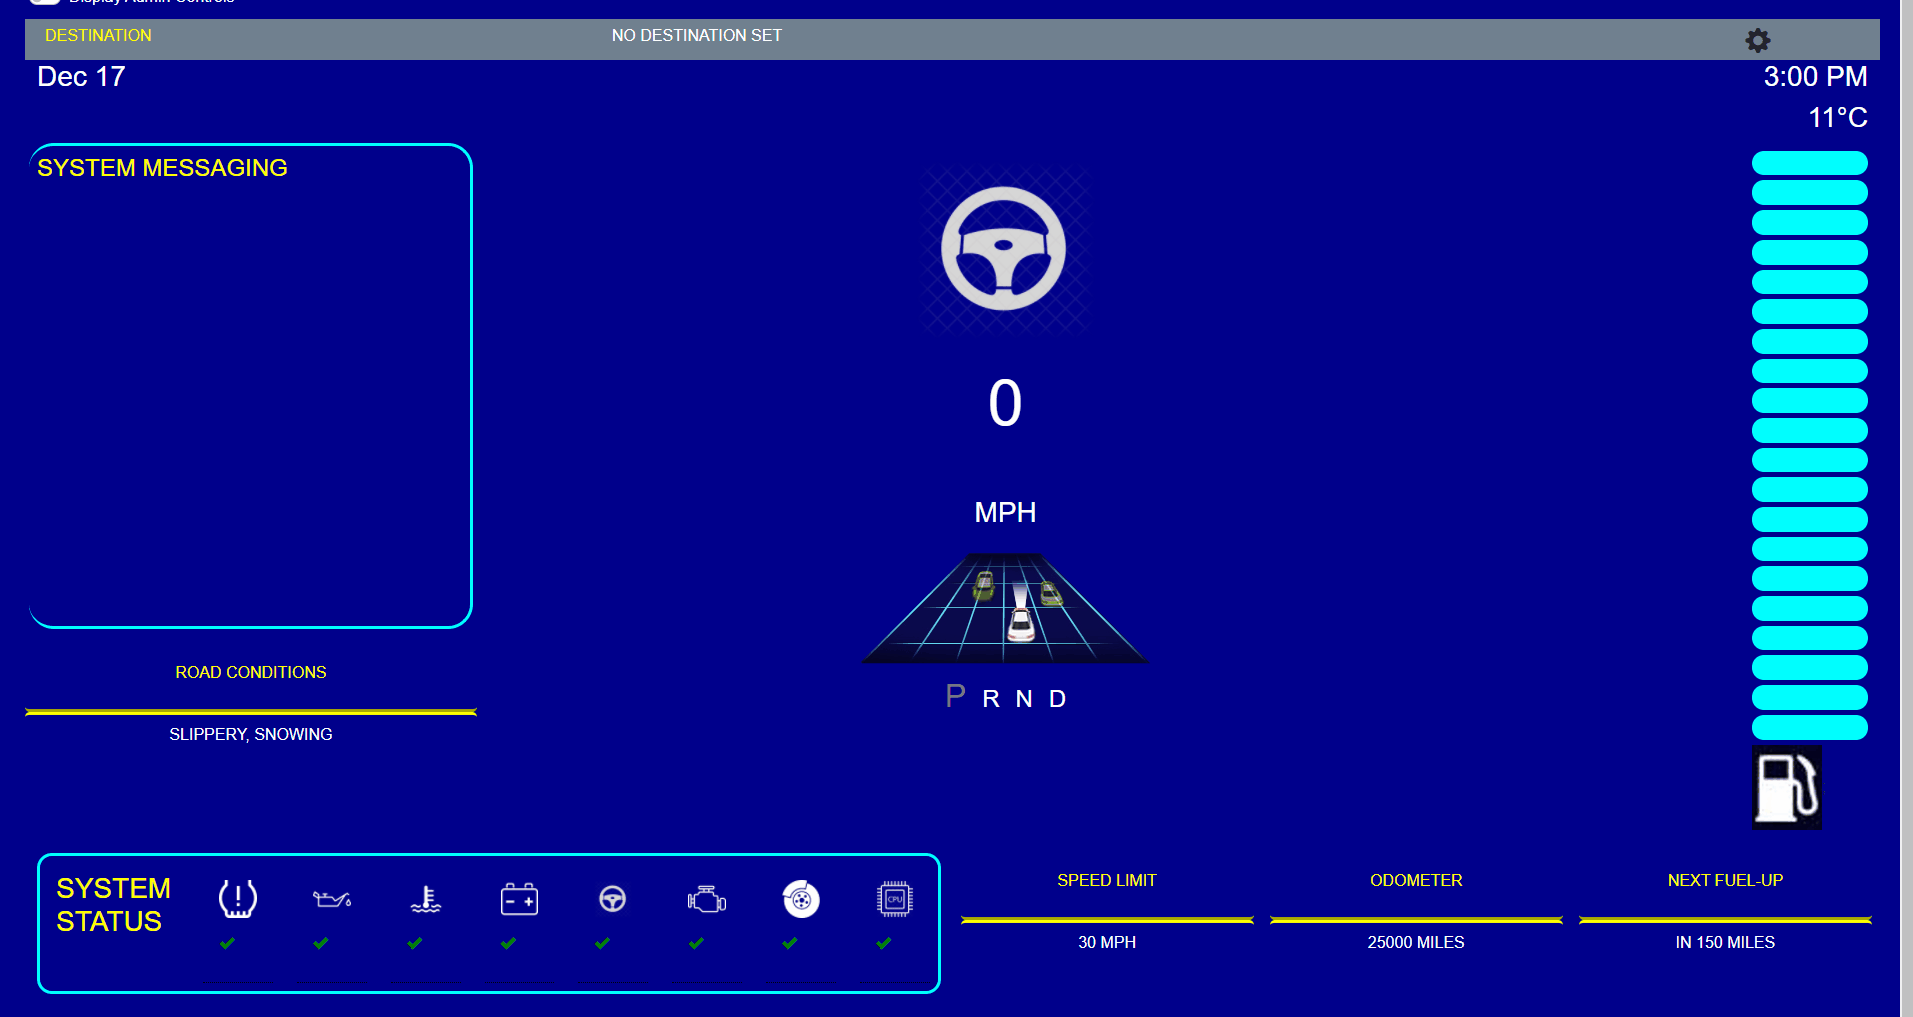
Task: Click the lane view road graphic
Action: pos(1005,608)
